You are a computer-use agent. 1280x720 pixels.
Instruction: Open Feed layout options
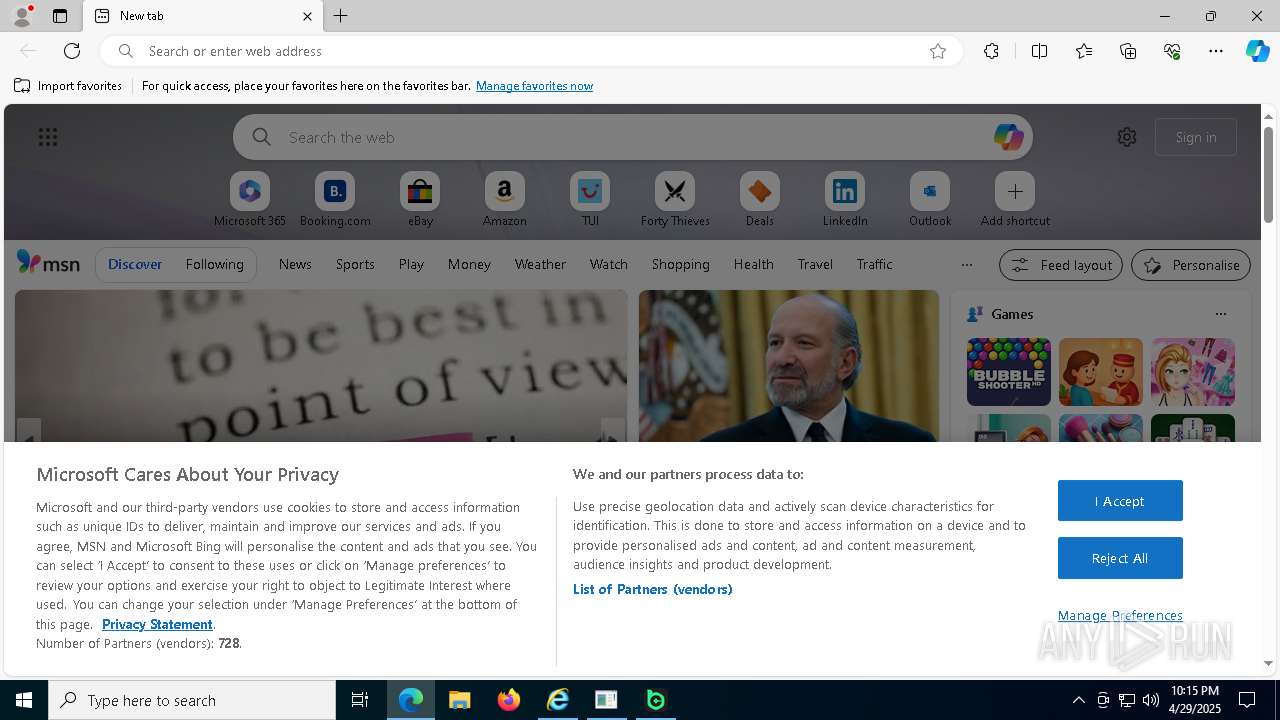coord(1060,265)
